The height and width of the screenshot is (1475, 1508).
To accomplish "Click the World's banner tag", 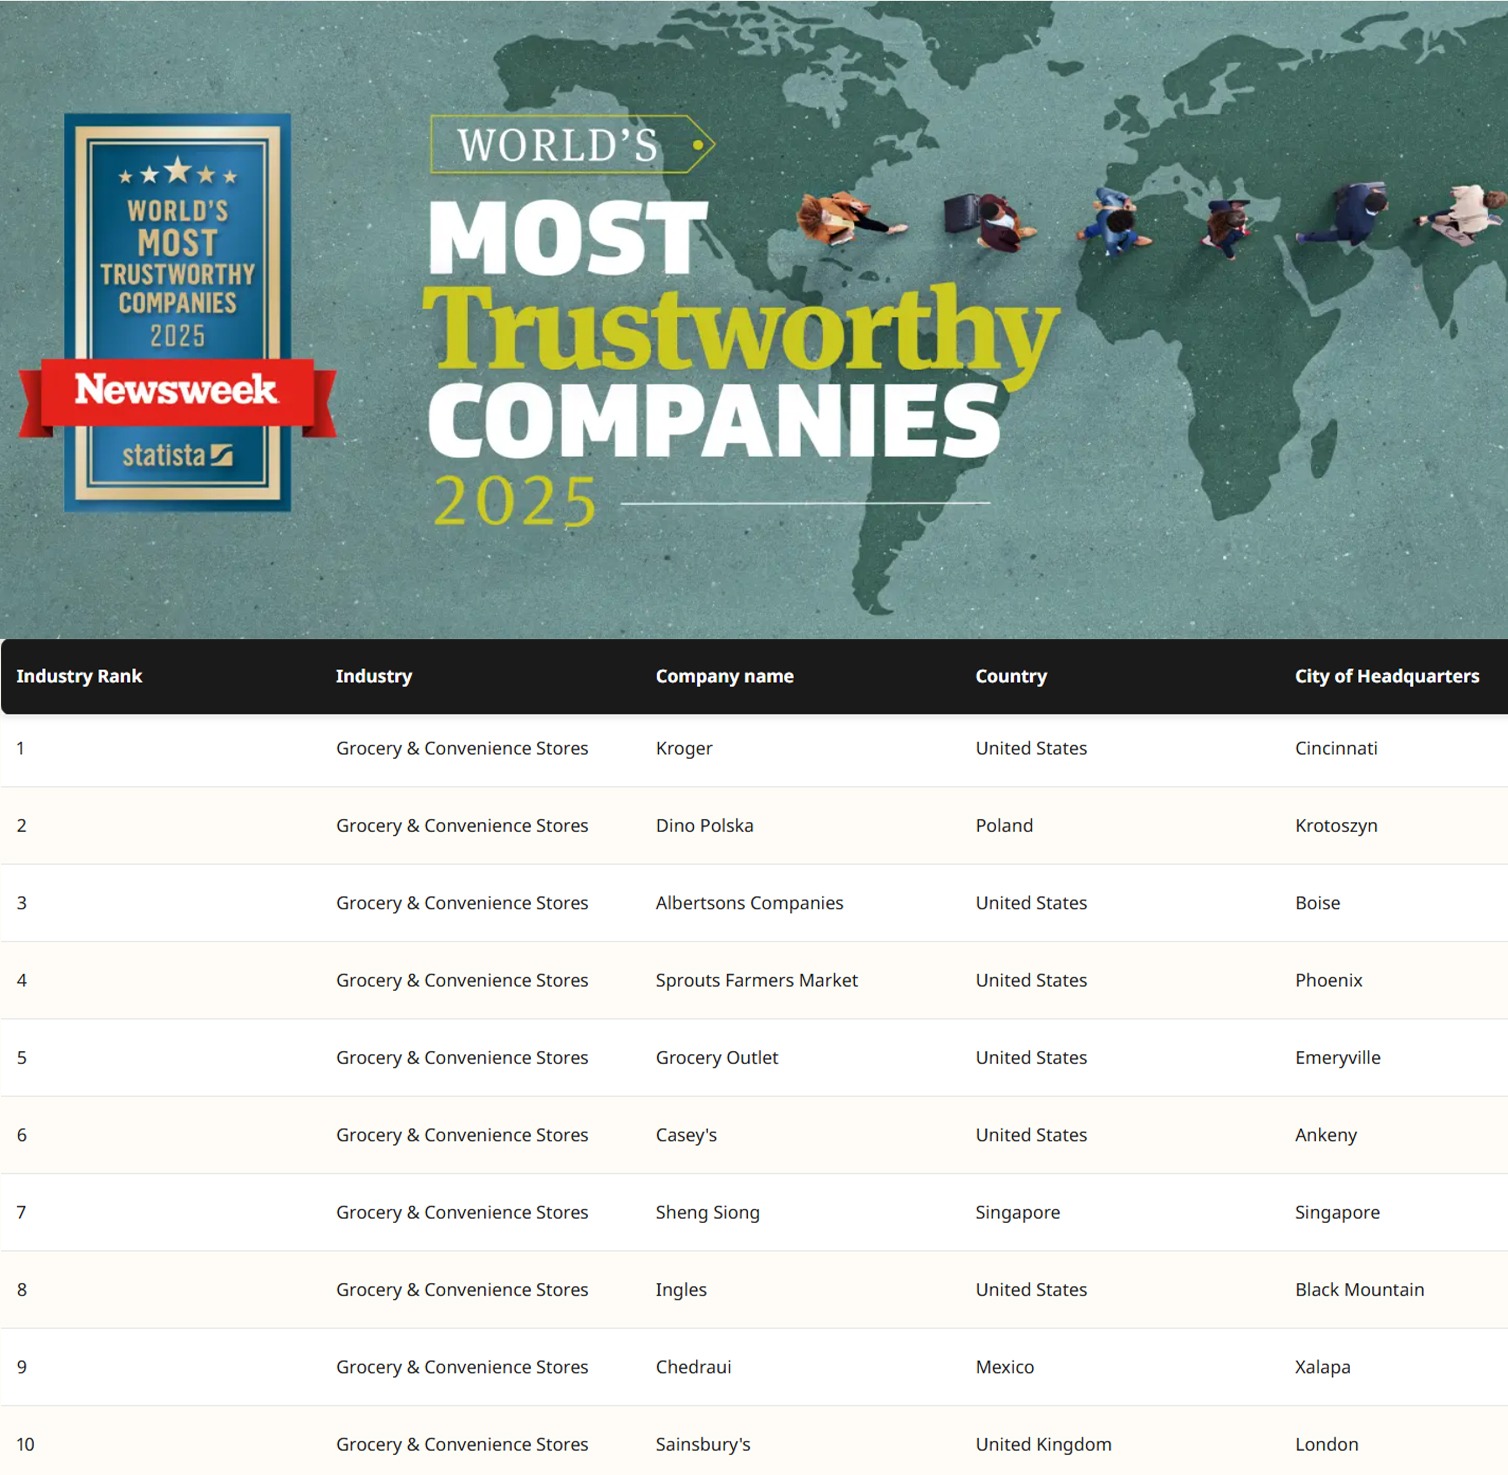I will [571, 145].
